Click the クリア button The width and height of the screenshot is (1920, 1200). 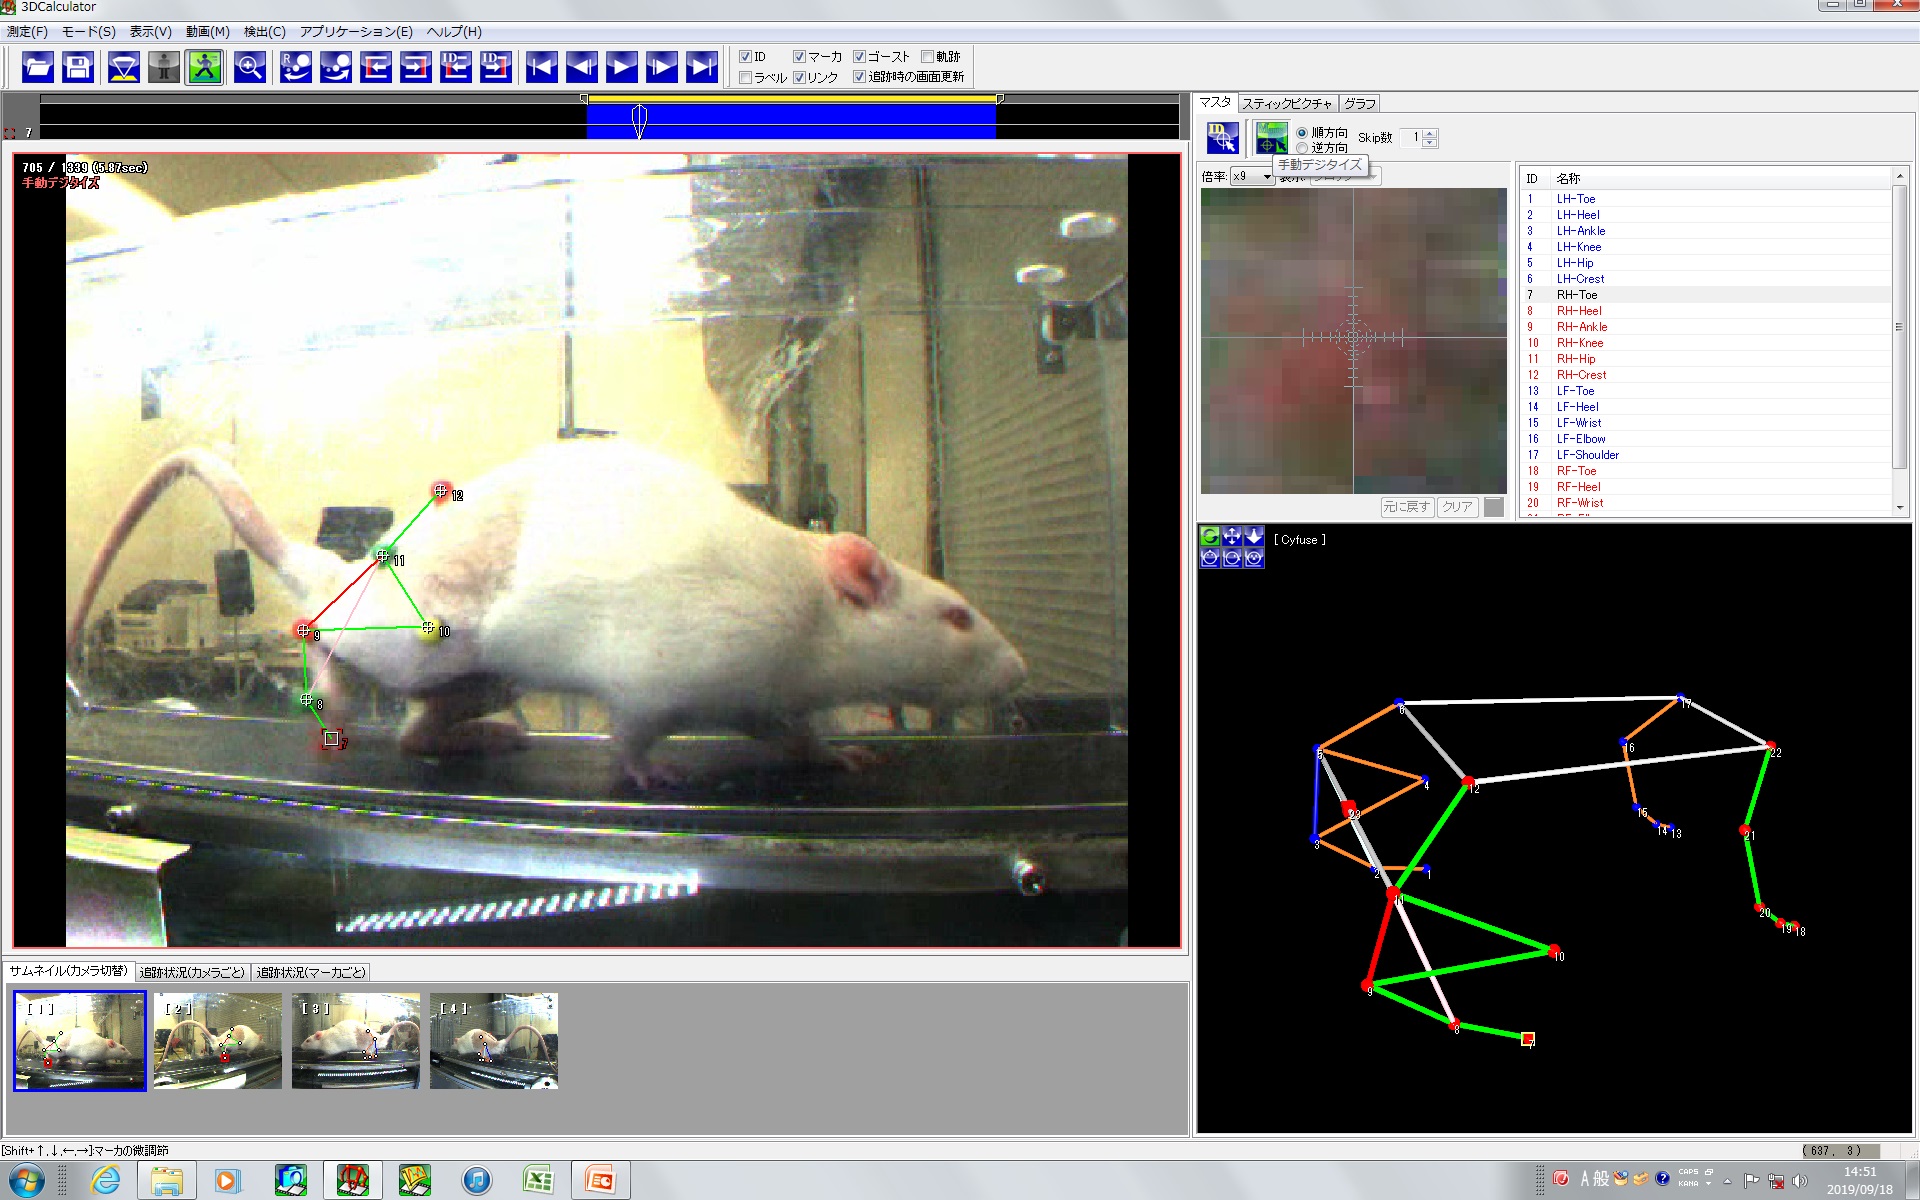coord(1457,507)
